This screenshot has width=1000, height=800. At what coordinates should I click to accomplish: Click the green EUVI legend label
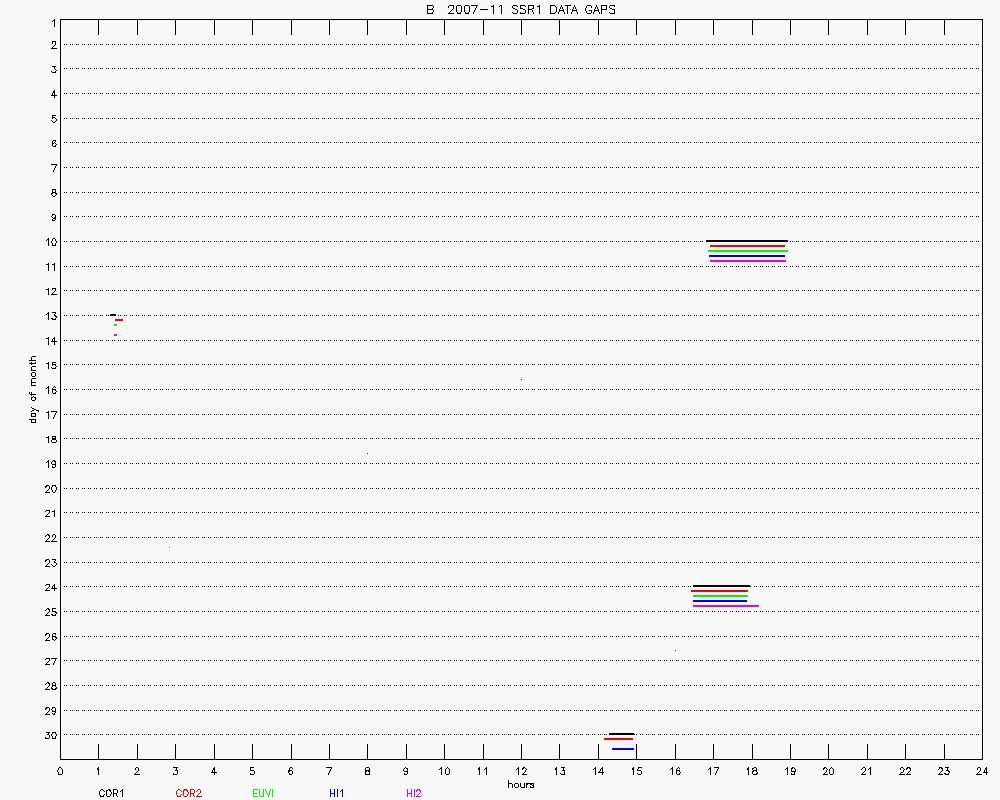point(263,793)
